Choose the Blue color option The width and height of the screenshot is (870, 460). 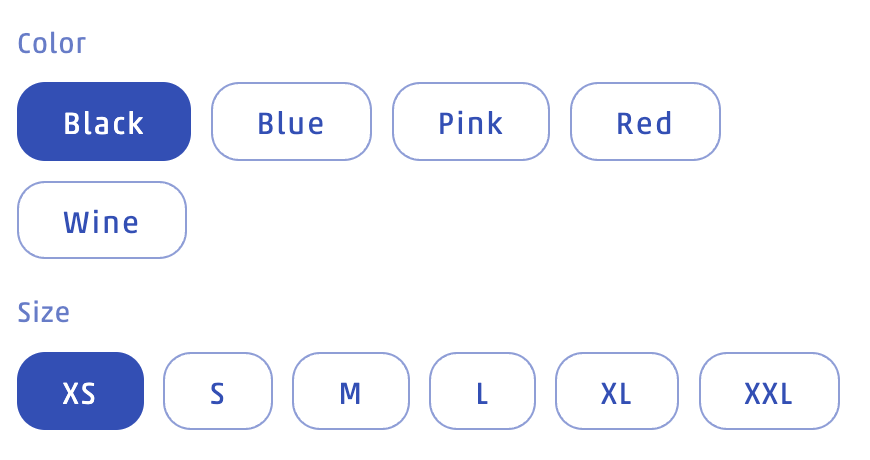[x=291, y=122]
